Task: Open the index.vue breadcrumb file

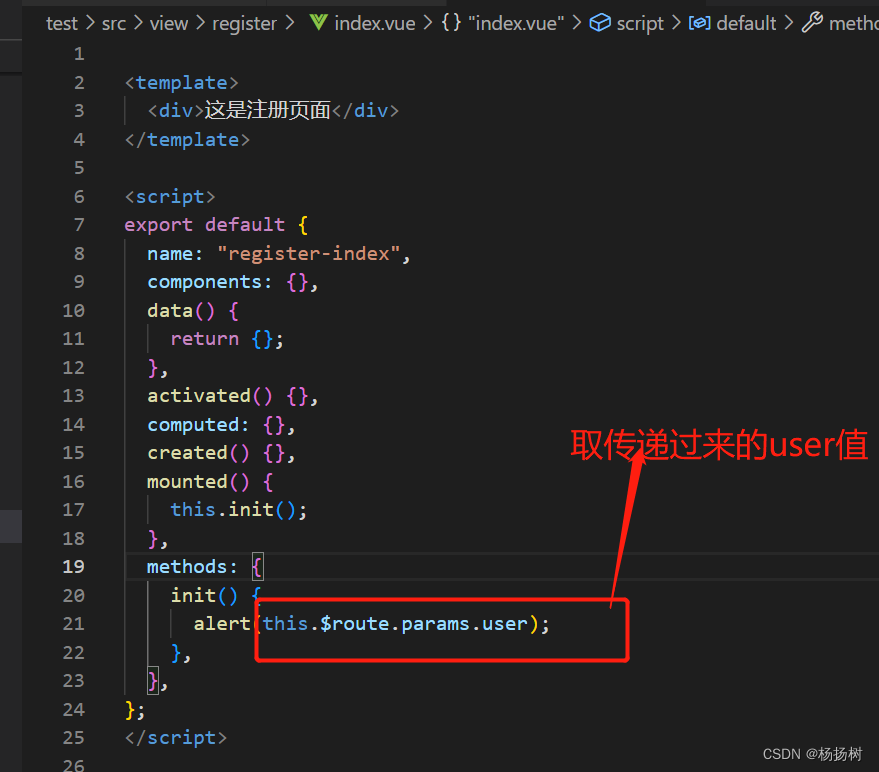Action: (x=375, y=24)
